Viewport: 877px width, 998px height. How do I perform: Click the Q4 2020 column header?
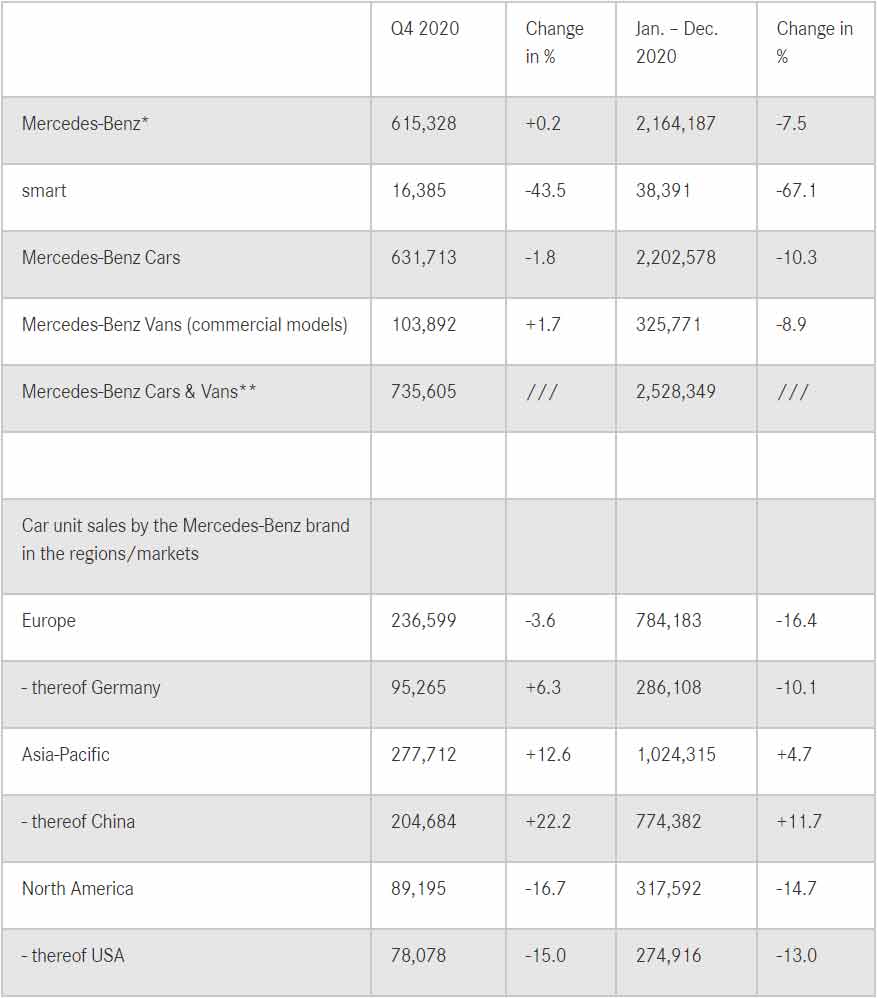[425, 29]
